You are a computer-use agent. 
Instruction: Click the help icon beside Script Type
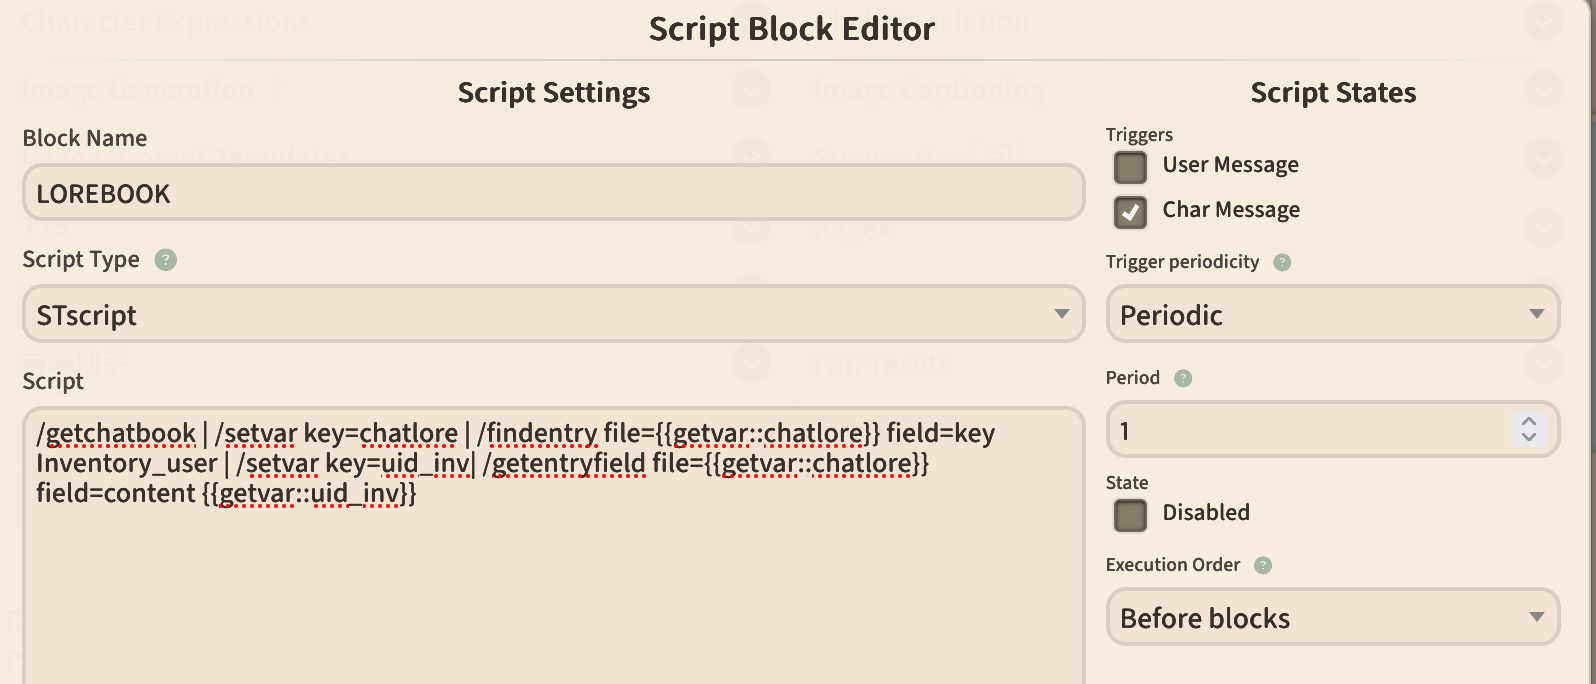tap(166, 260)
